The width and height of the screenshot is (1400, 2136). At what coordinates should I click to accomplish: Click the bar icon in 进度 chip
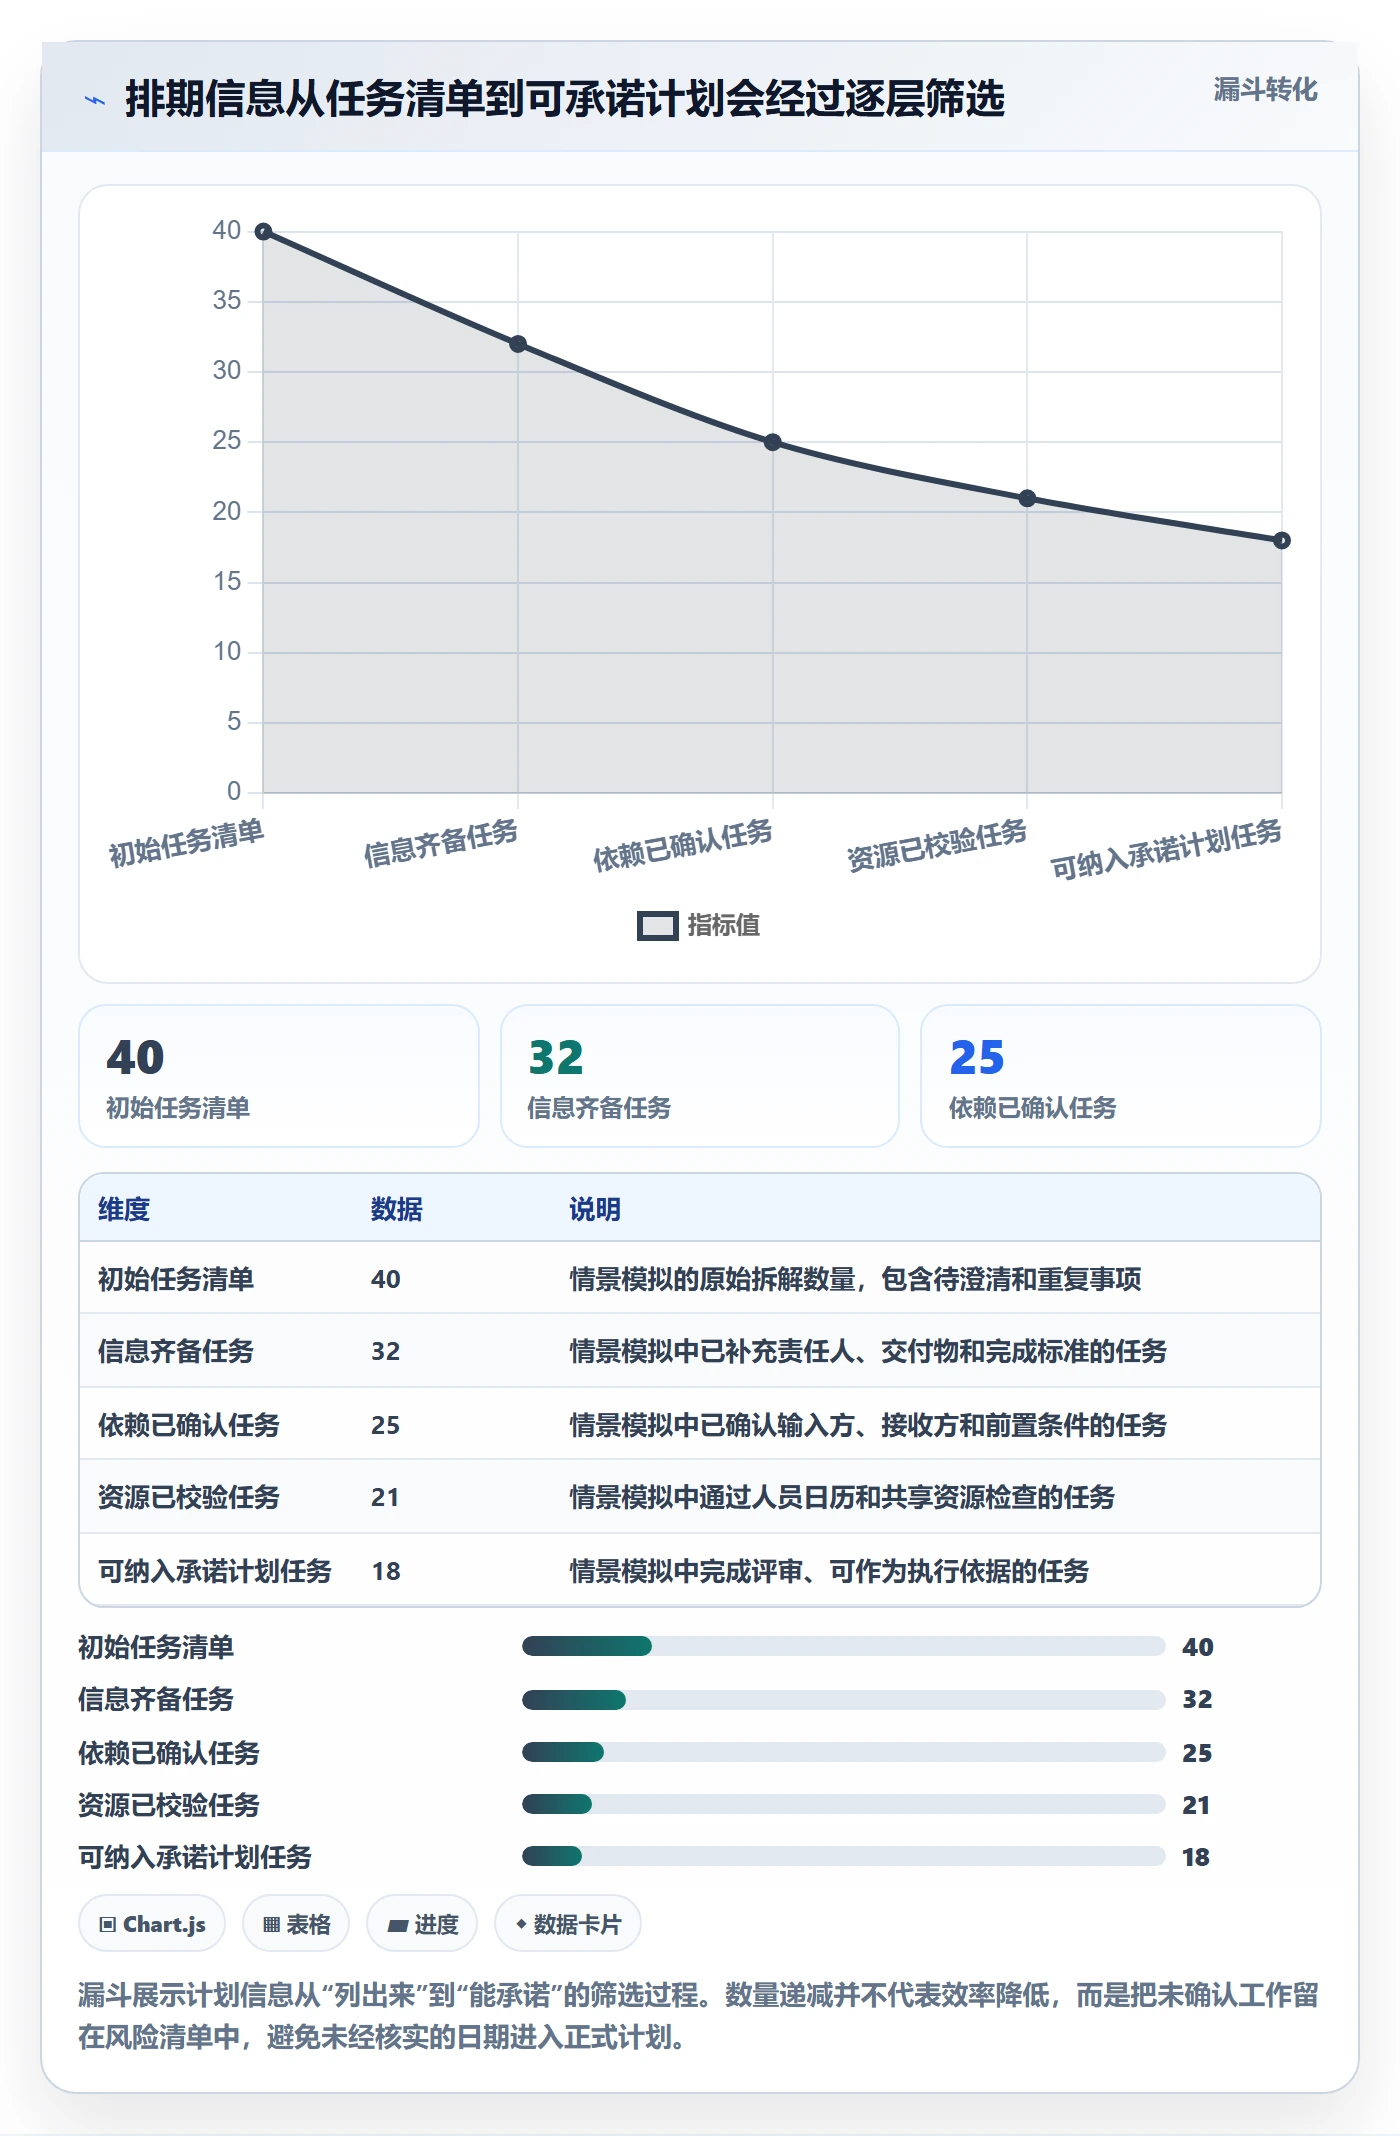398,1926
